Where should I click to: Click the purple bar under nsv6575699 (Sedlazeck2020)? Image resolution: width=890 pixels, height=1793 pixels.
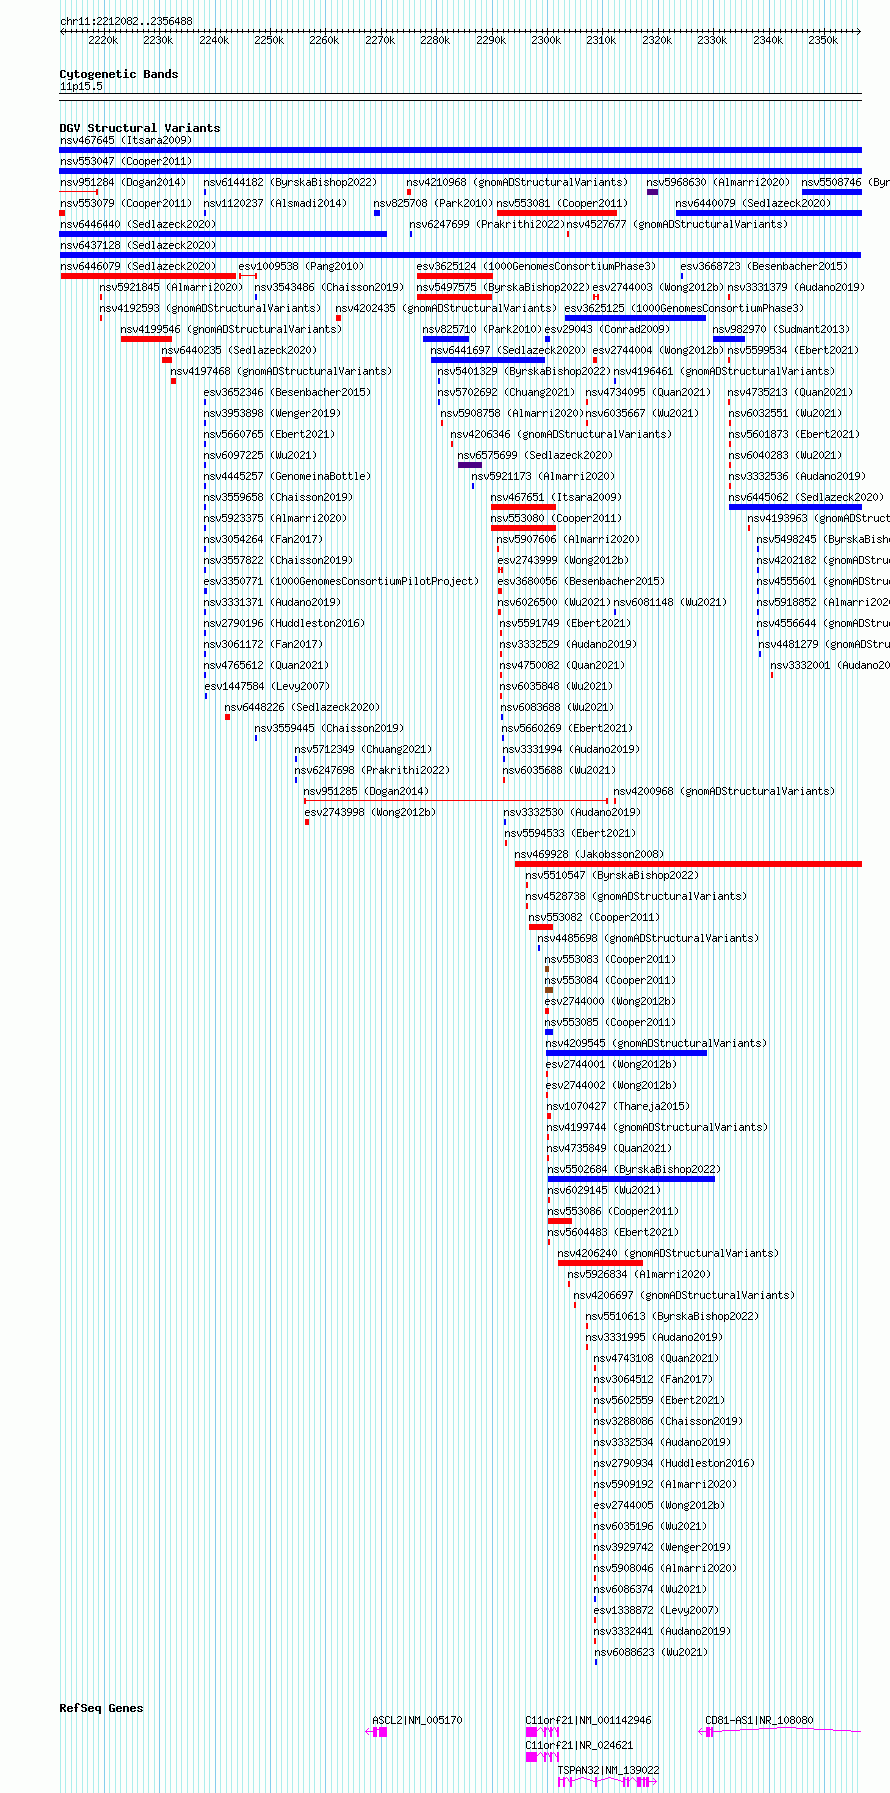click(470, 465)
